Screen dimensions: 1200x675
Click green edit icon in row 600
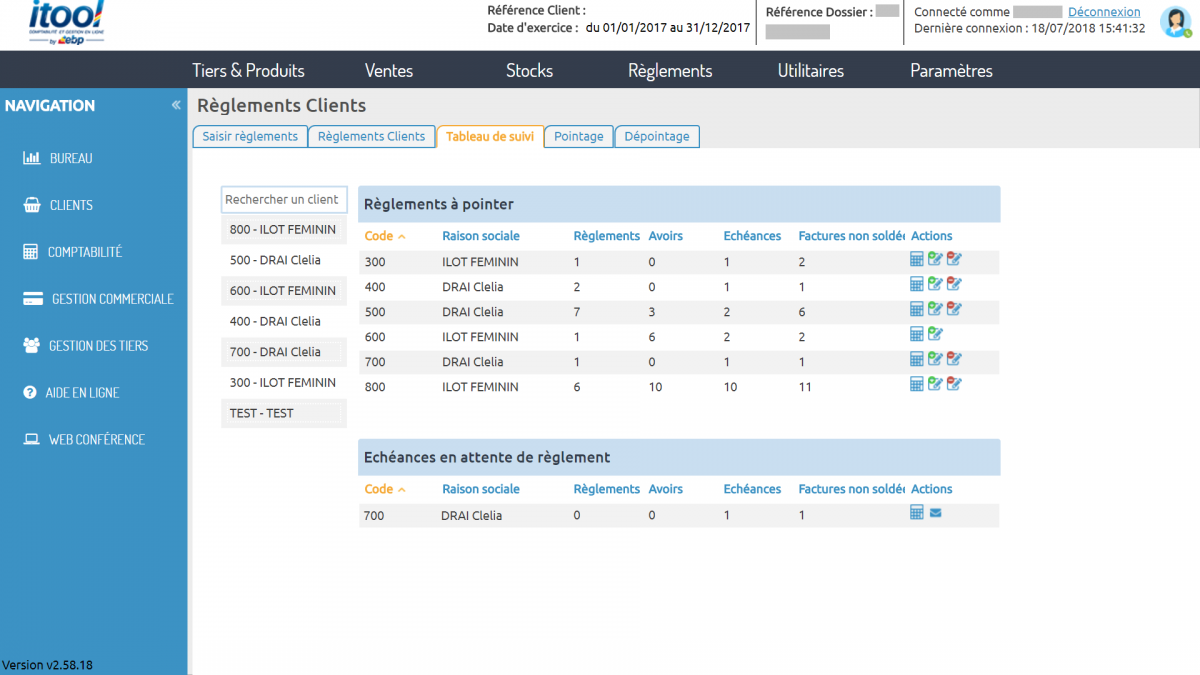(935, 334)
